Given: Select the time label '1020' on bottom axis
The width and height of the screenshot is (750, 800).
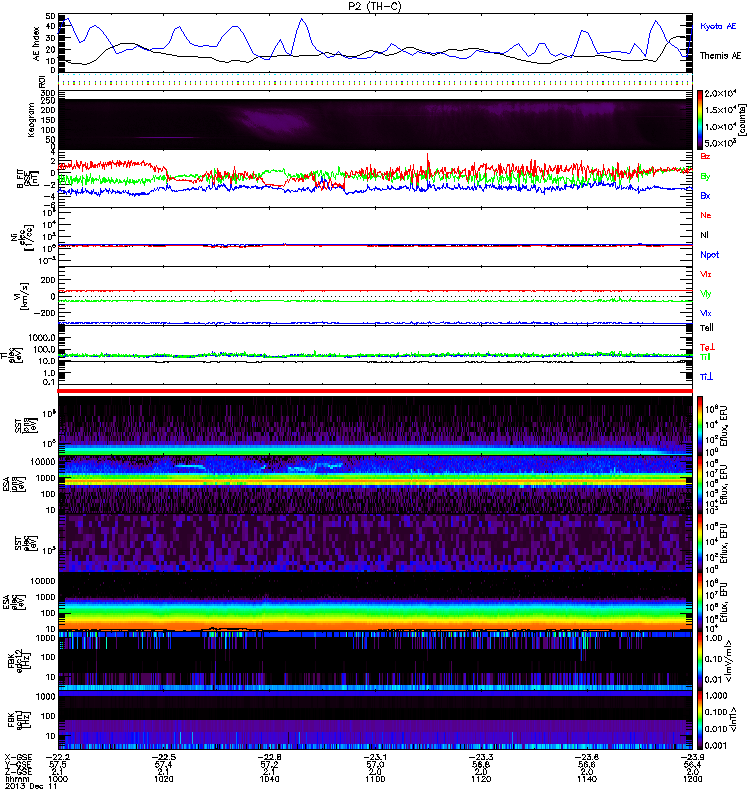Looking at the screenshot, I should (x=163, y=779).
